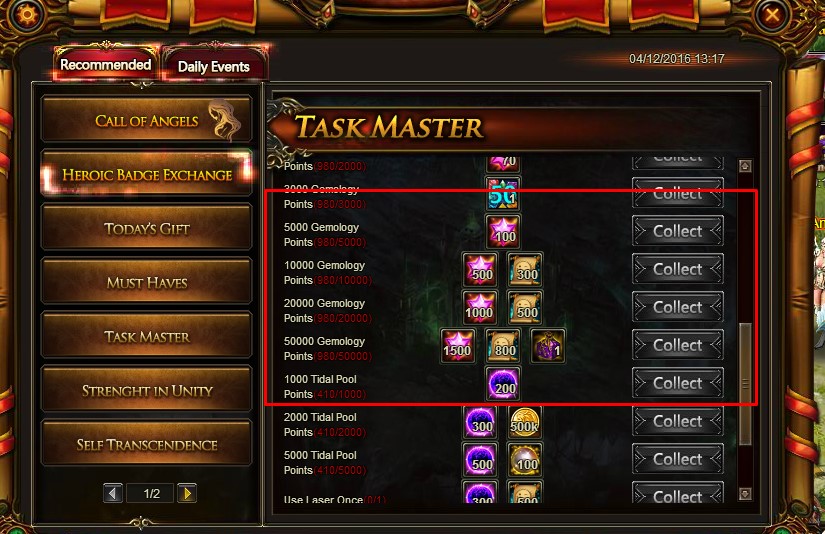Select the 200 purple orb Tidal Pool reward
Viewport: 825px width, 534px height.
point(504,384)
